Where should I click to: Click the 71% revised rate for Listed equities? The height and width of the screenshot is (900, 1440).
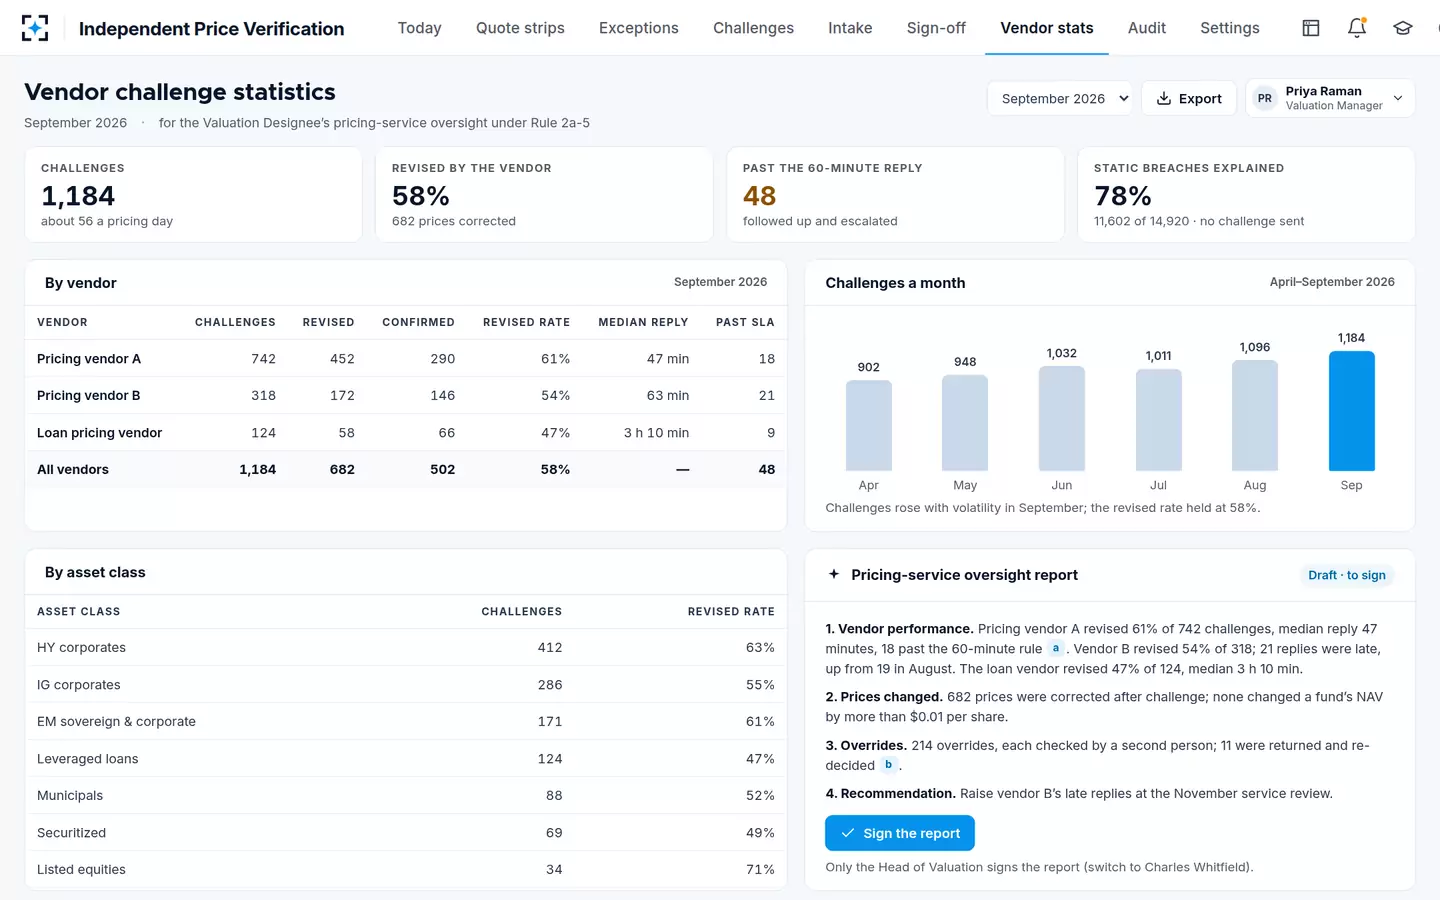point(760,870)
